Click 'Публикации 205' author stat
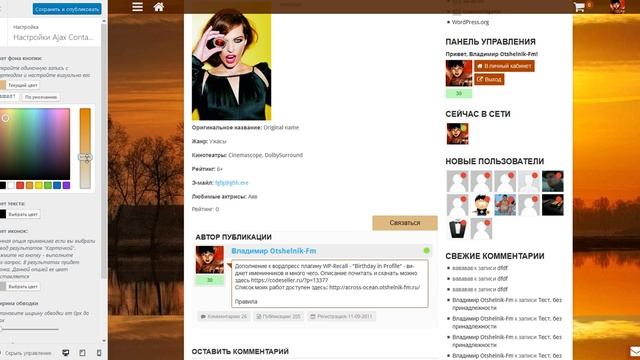The height and width of the screenshot is (360, 640). pos(278,316)
